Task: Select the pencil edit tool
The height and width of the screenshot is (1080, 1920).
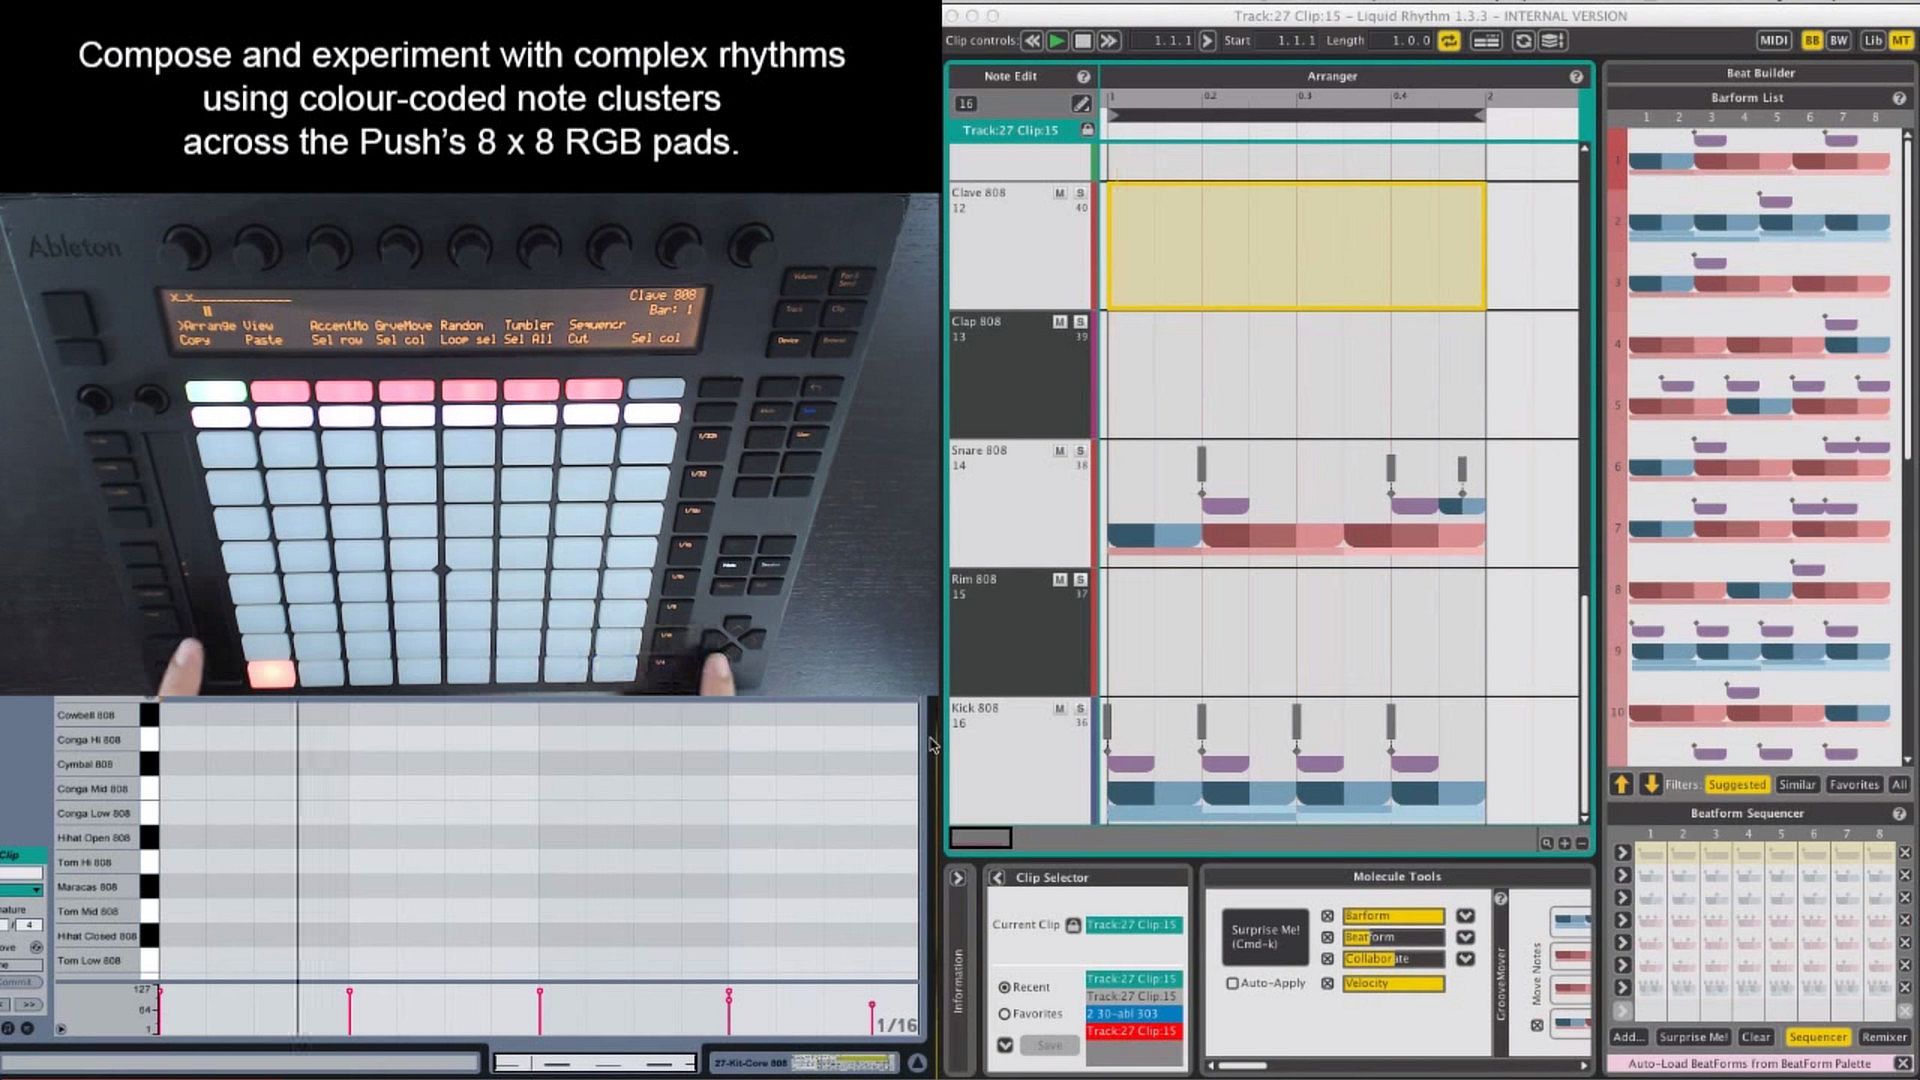Action: [1081, 104]
